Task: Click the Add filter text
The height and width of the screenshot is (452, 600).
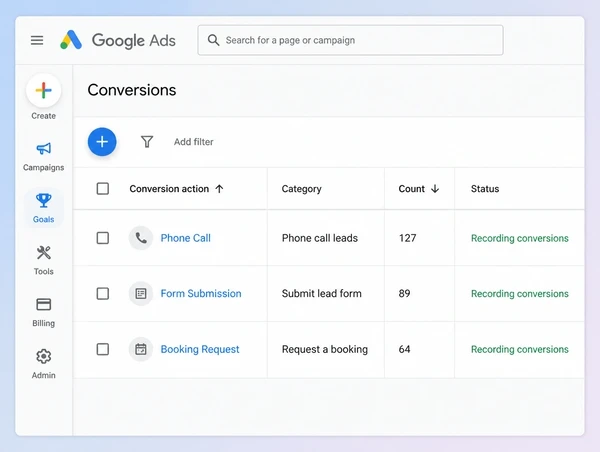Action: [x=194, y=142]
